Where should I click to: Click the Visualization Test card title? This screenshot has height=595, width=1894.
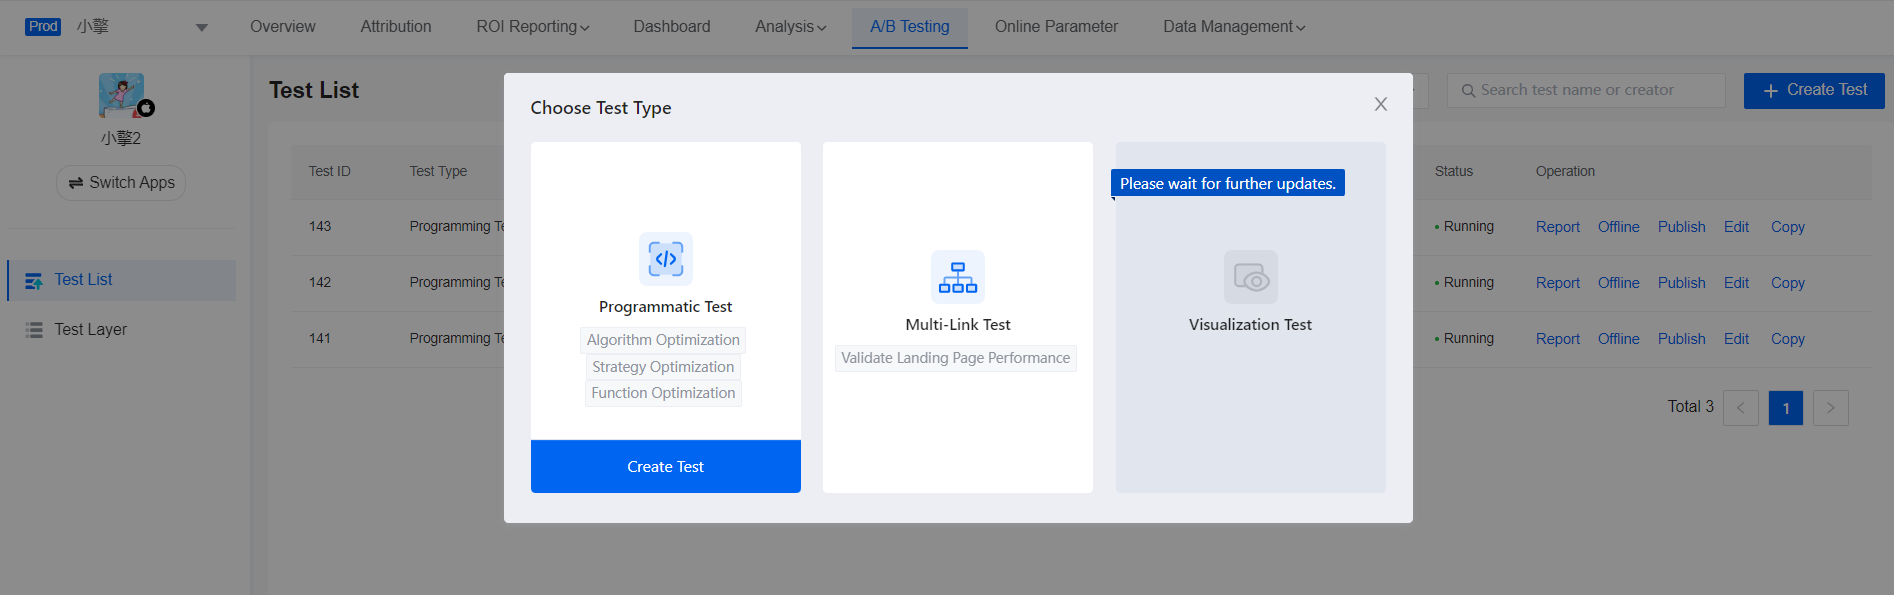pos(1250,325)
